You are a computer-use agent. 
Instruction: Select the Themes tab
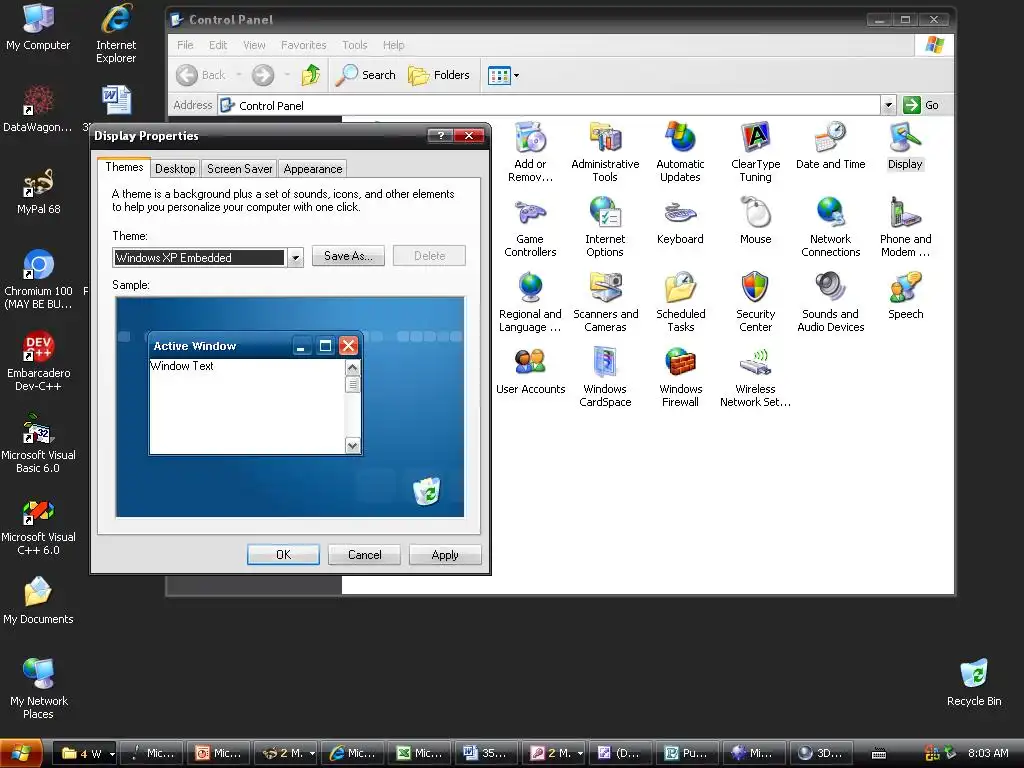[x=124, y=167]
